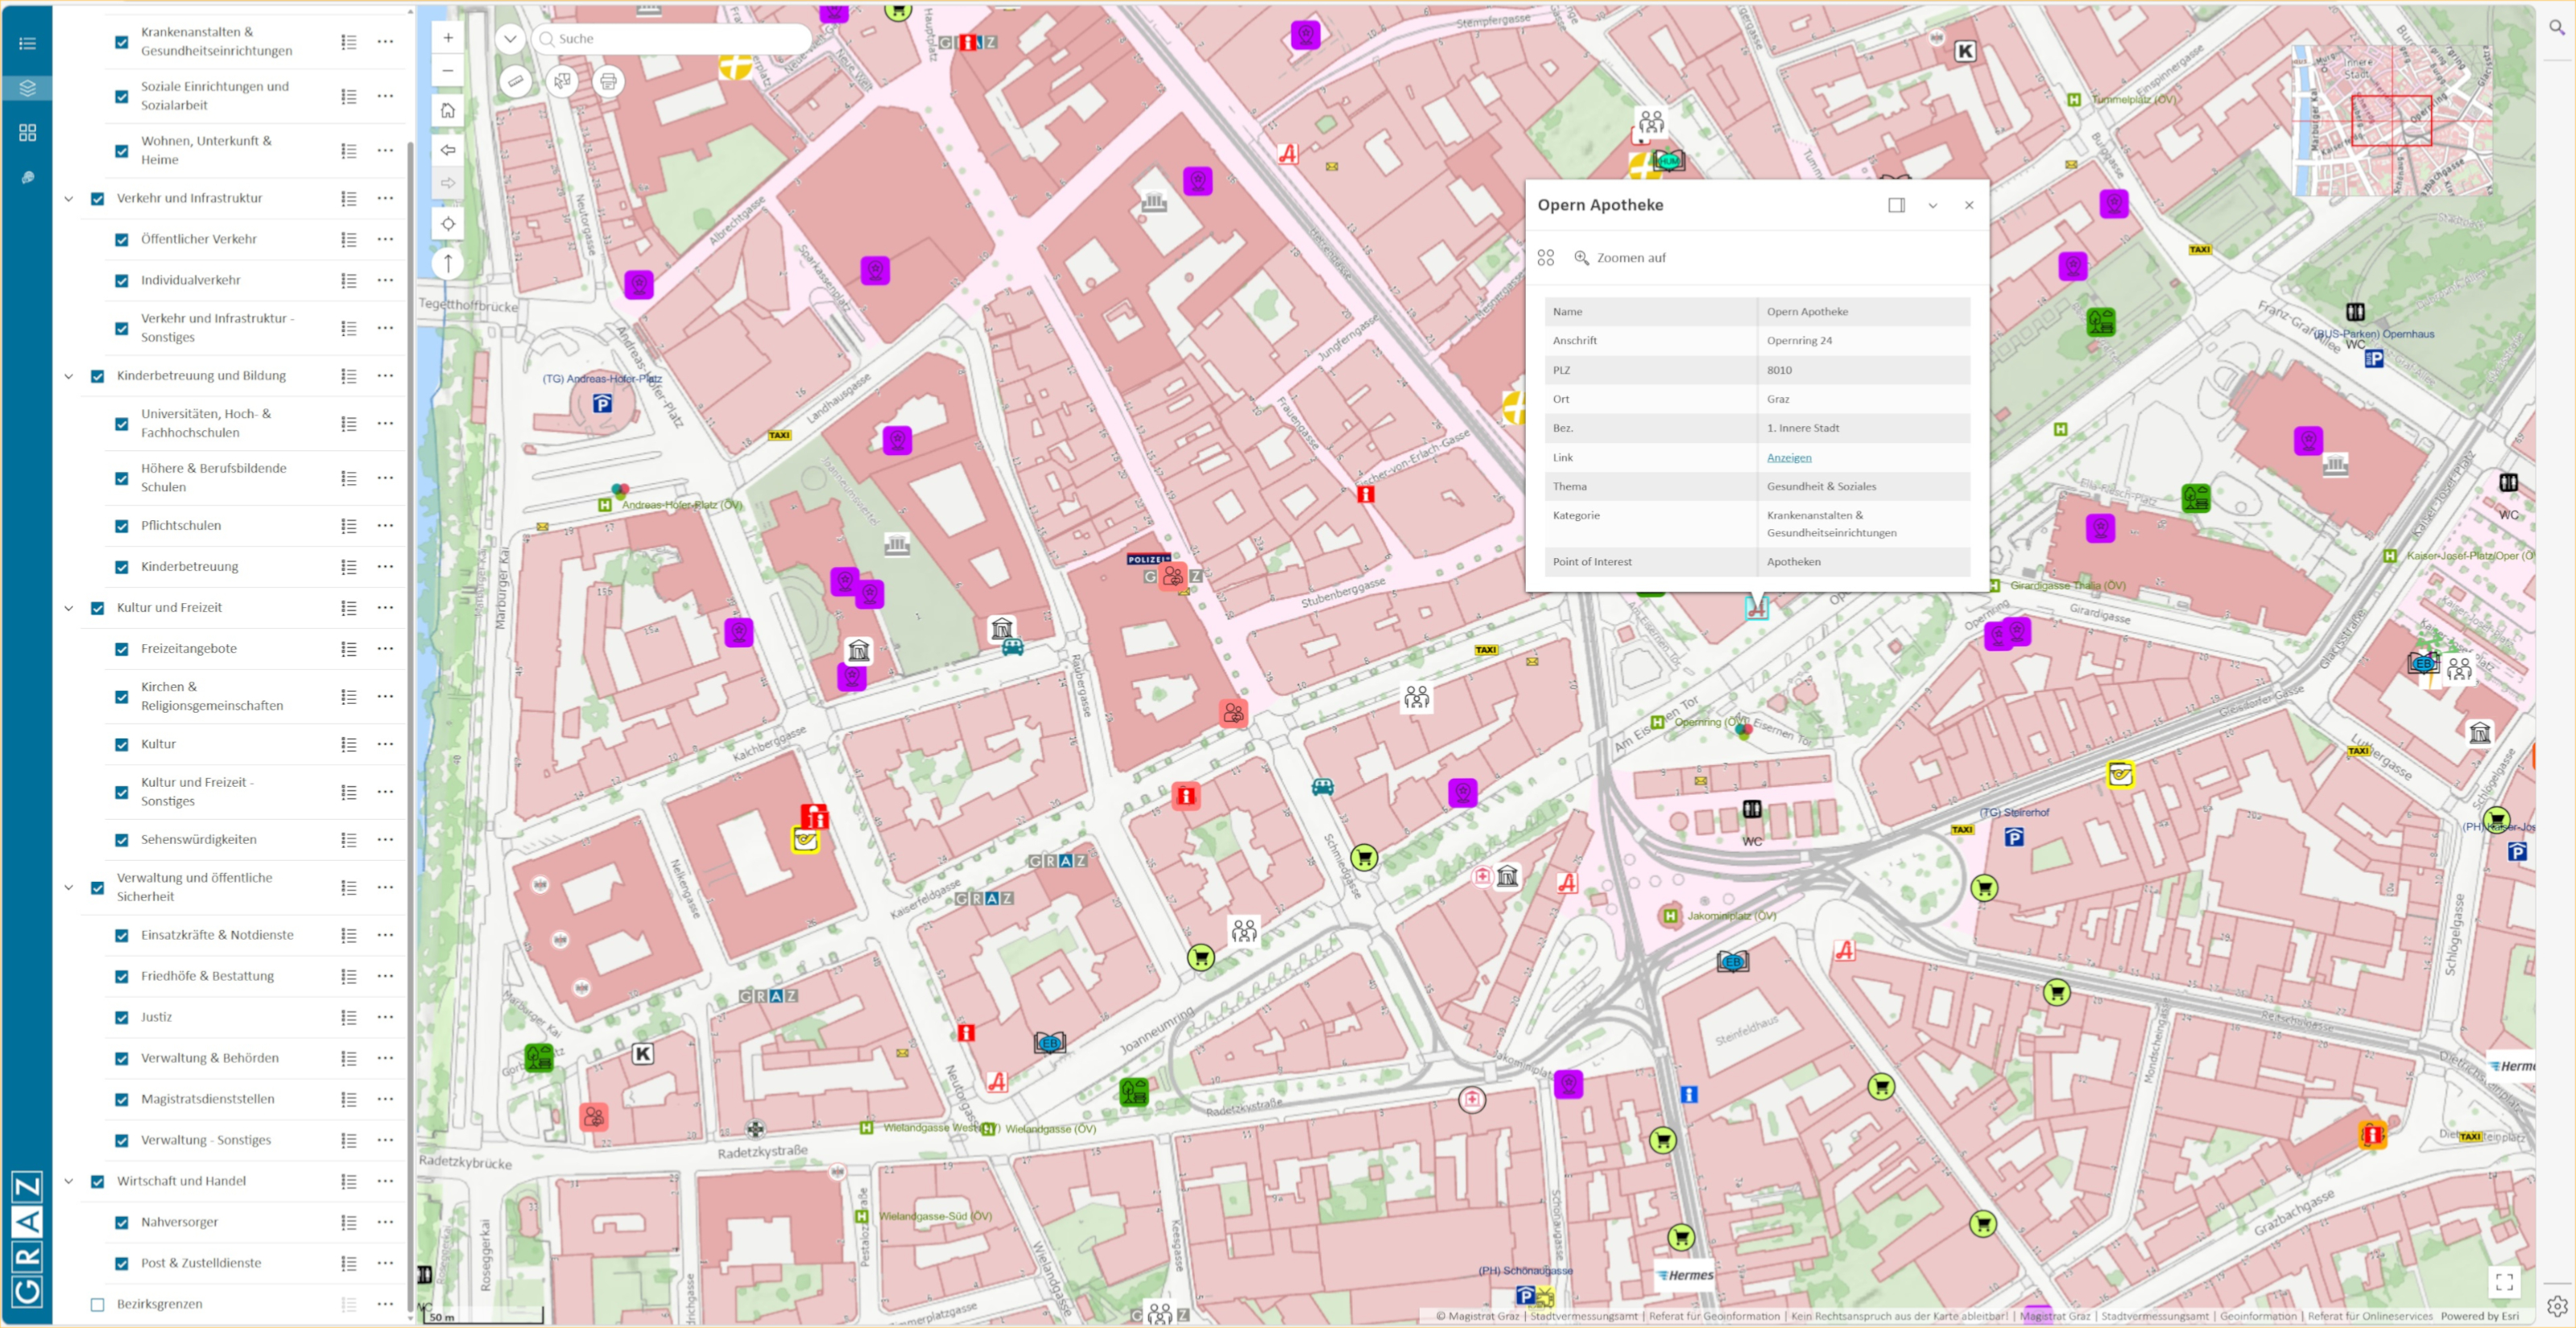Click the red extent box in overview map
The height and width of the screenshot is (1328, 2576).
[x=2391, y=121]
